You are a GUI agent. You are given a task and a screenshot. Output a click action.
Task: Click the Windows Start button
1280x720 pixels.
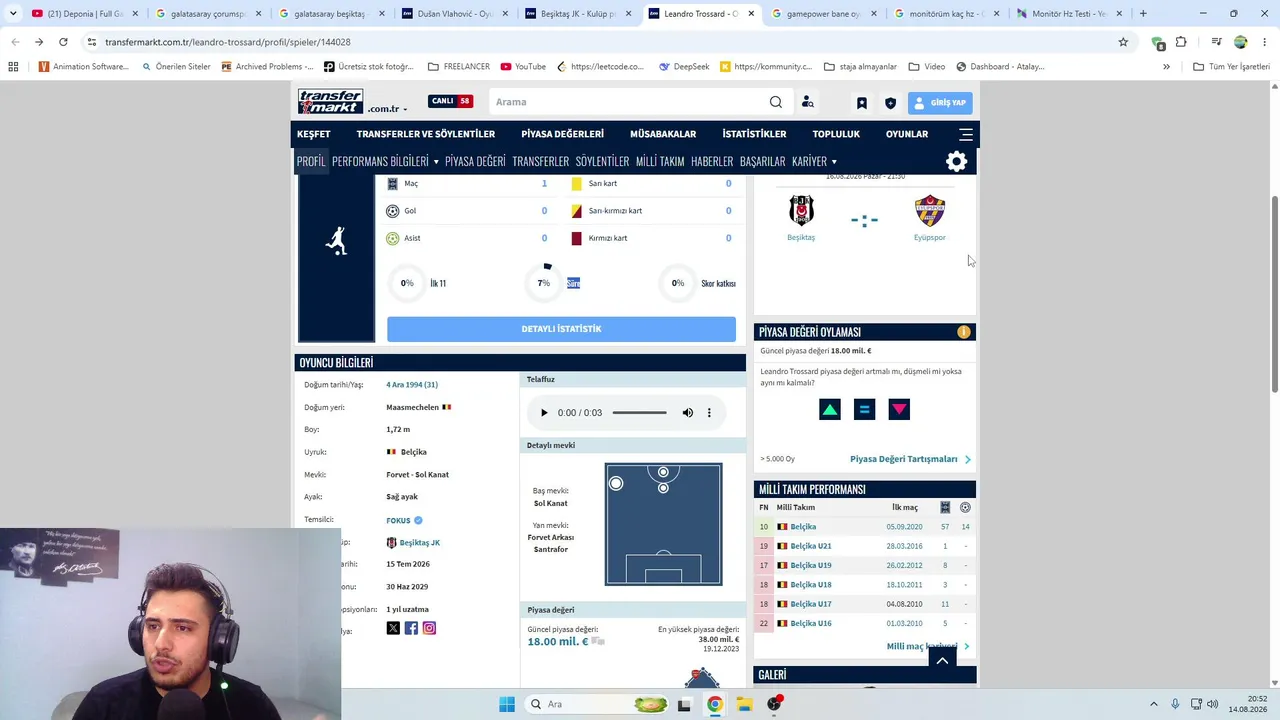point(507,704)
